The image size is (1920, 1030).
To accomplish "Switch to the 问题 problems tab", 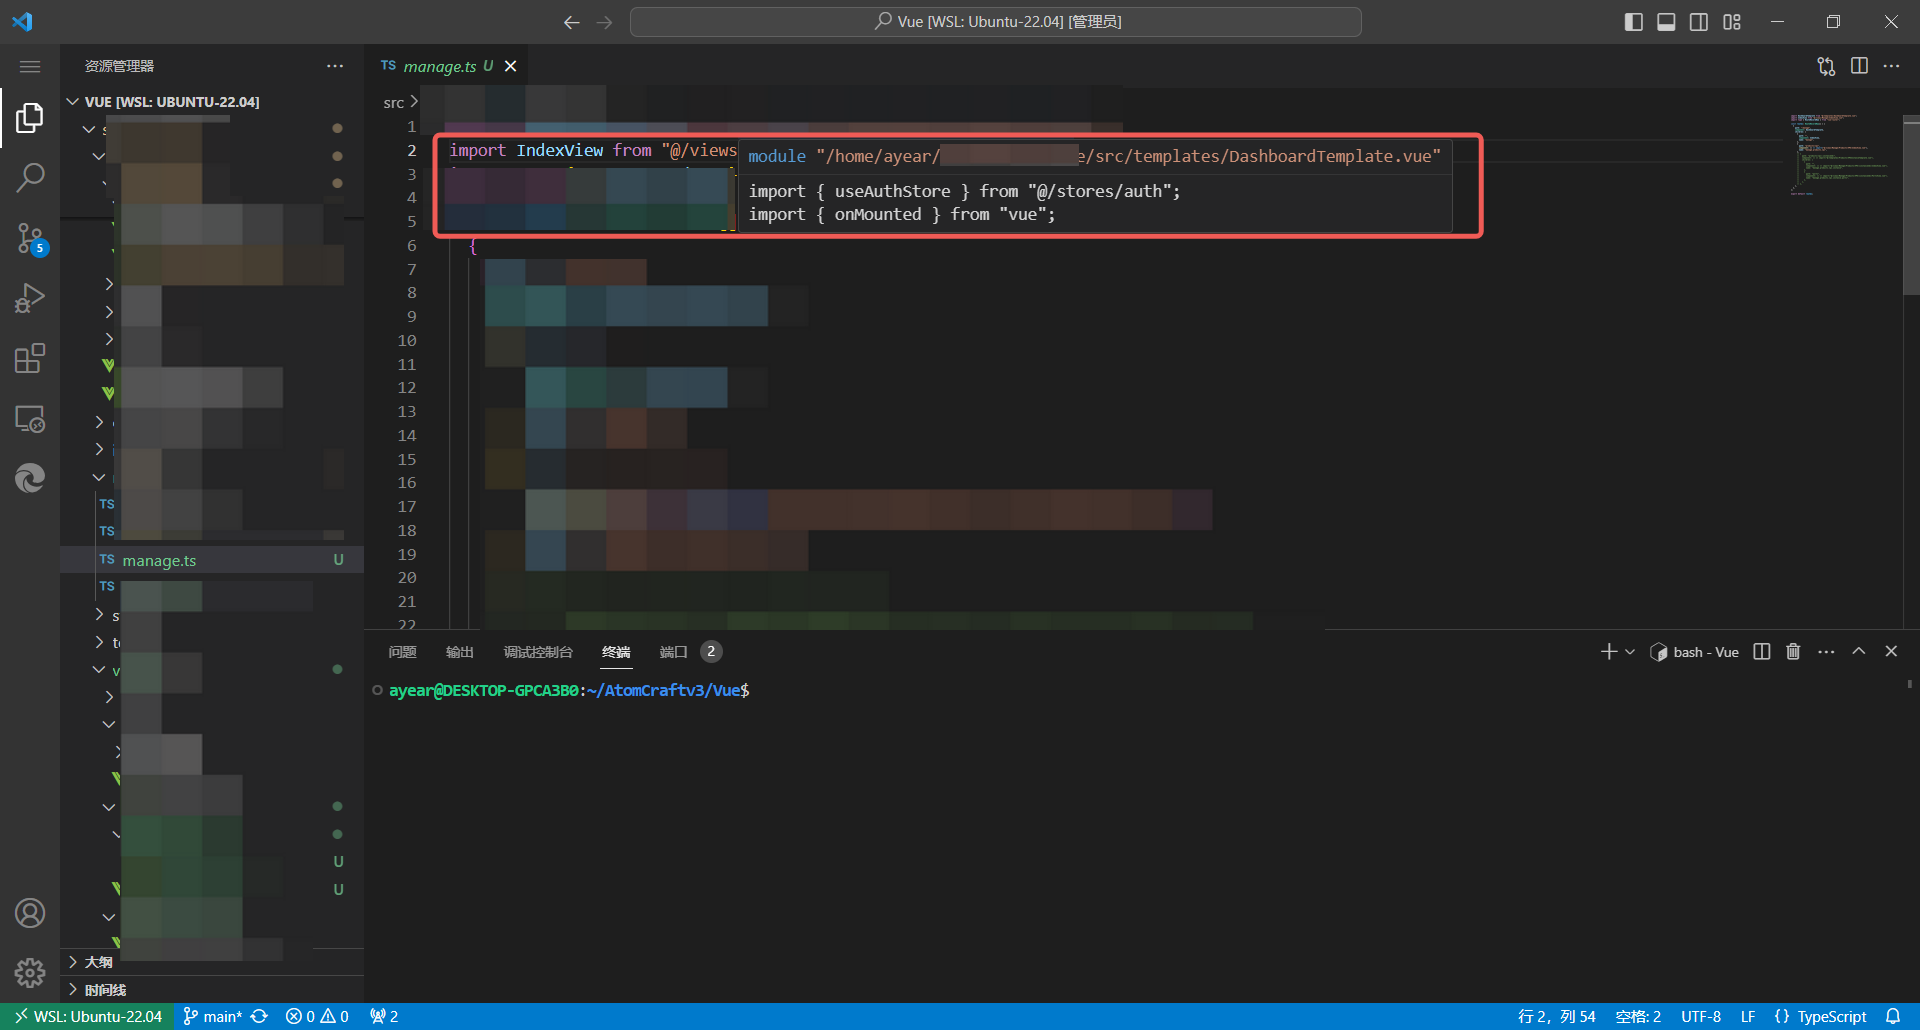I will click(x=402, y=652).
